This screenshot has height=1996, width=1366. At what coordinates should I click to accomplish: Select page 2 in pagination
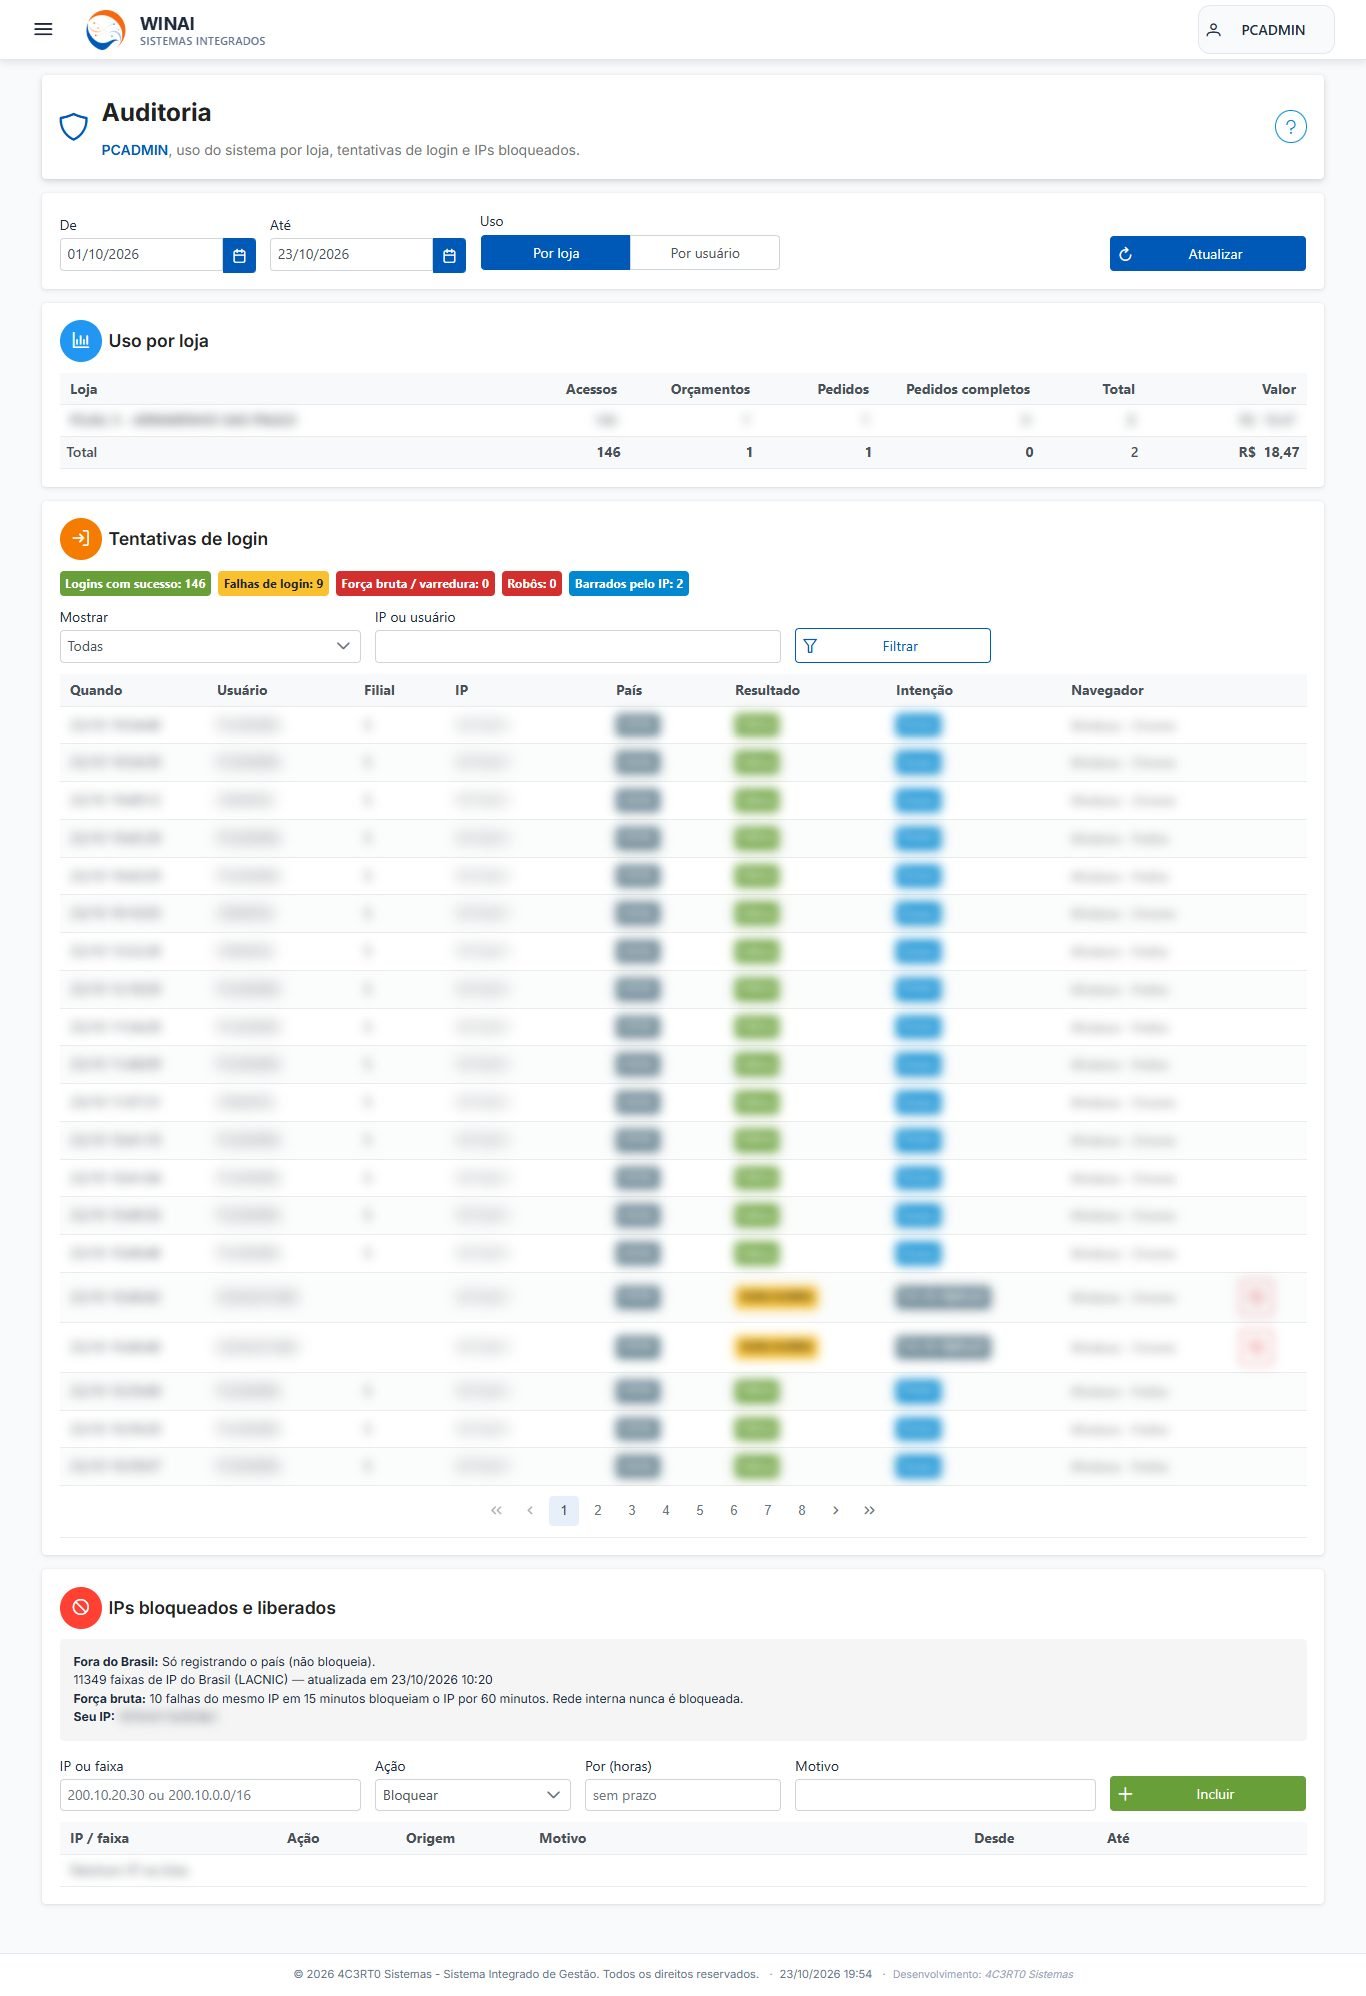tap(598, 1510)
